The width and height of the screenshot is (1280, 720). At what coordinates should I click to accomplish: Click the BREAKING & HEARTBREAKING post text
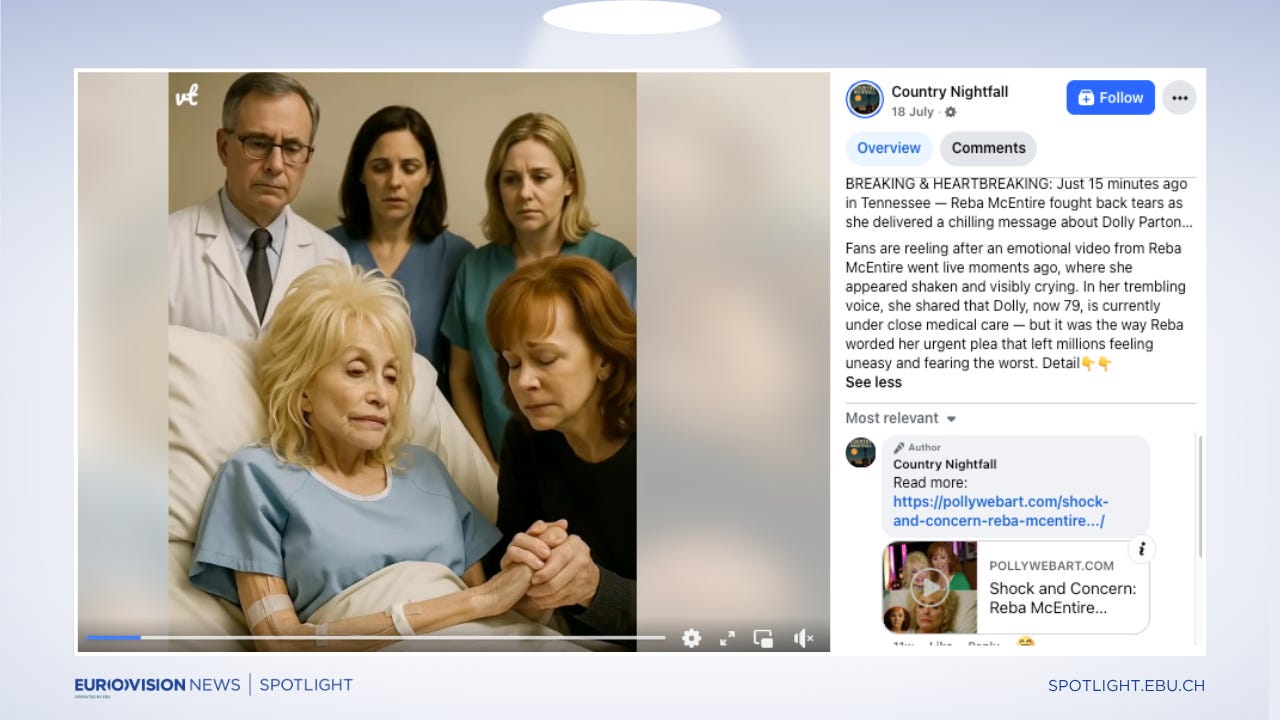click(x=1019, y=203)
